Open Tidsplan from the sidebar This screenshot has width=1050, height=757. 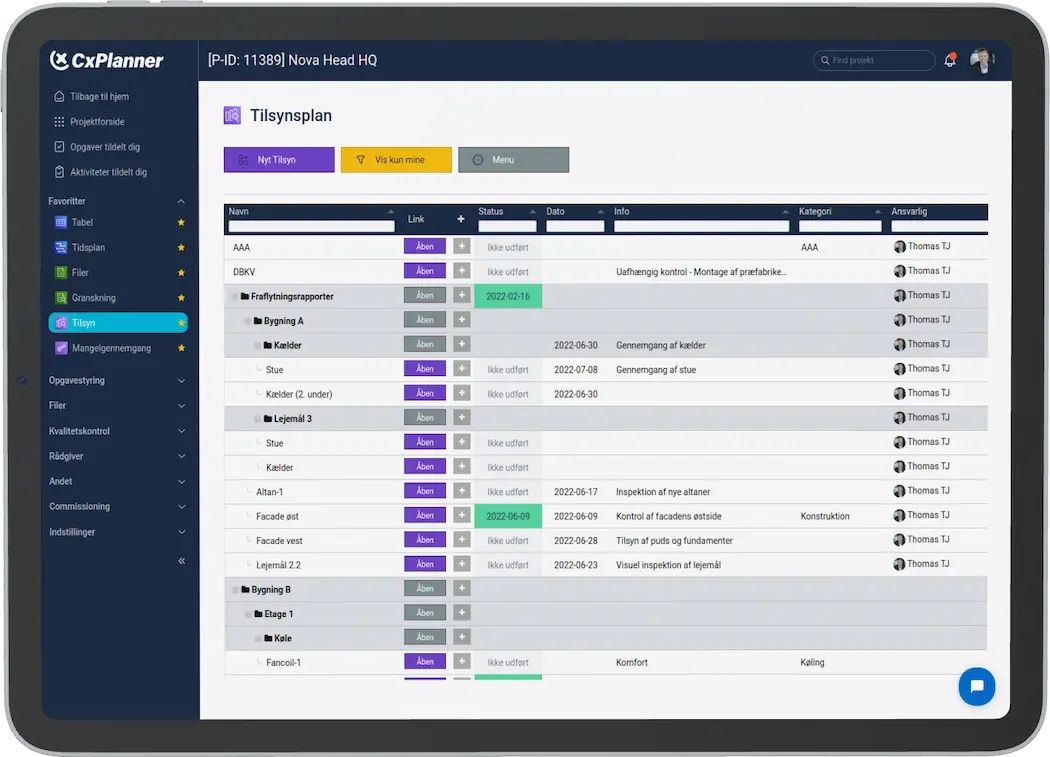88,247
